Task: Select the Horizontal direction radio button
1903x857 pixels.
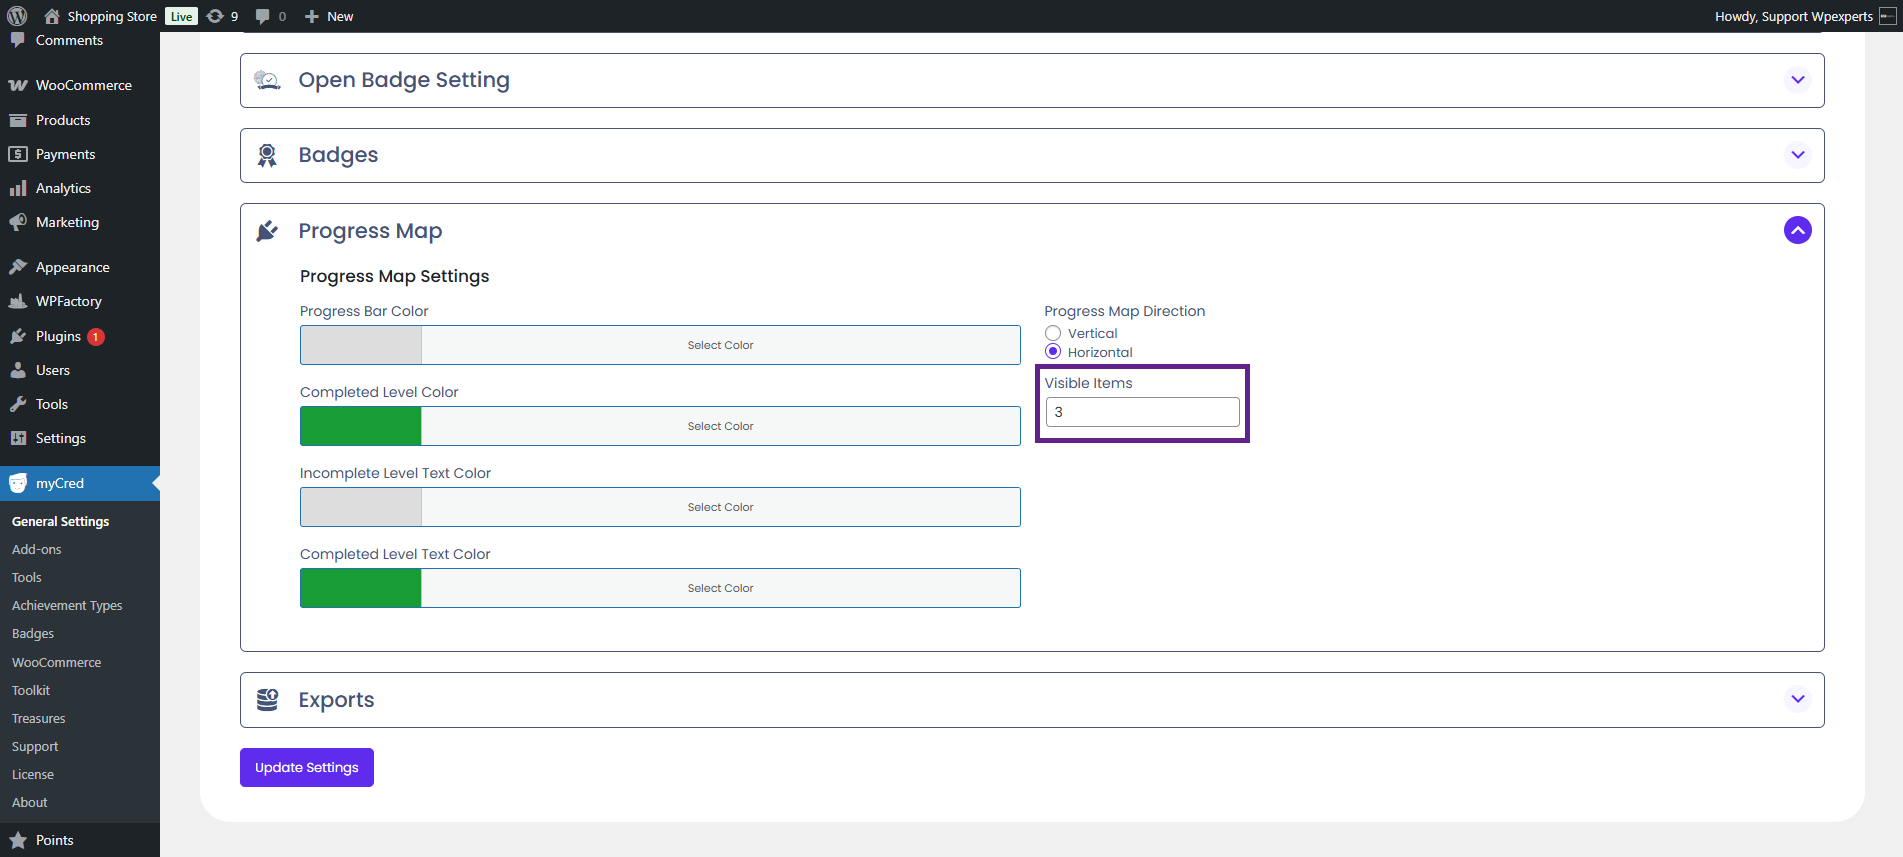Action: [x=1053, y=352]
